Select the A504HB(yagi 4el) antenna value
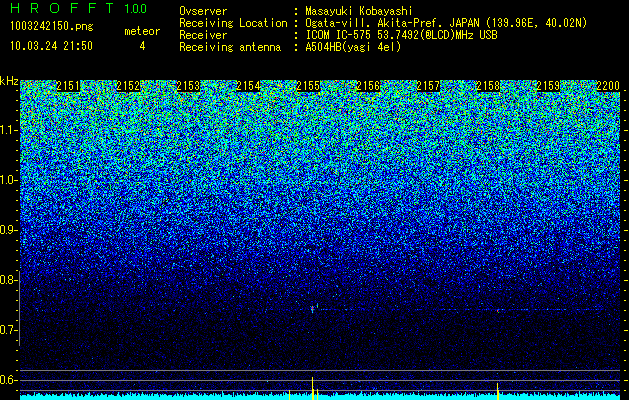629x400 pixels. click(x=353, y=47)
